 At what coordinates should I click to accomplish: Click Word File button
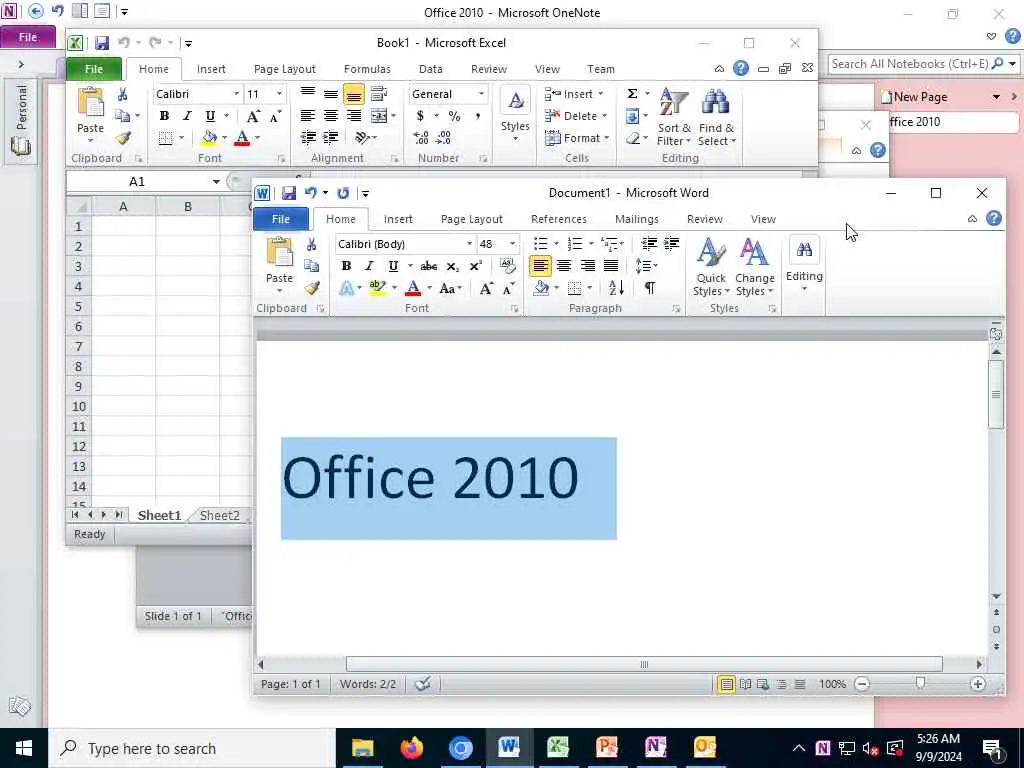pos(281,219)
